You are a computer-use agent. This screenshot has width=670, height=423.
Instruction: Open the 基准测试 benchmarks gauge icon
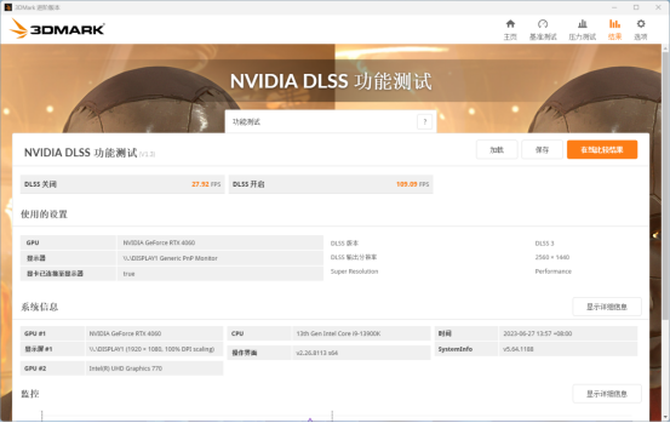coord(543,29)
